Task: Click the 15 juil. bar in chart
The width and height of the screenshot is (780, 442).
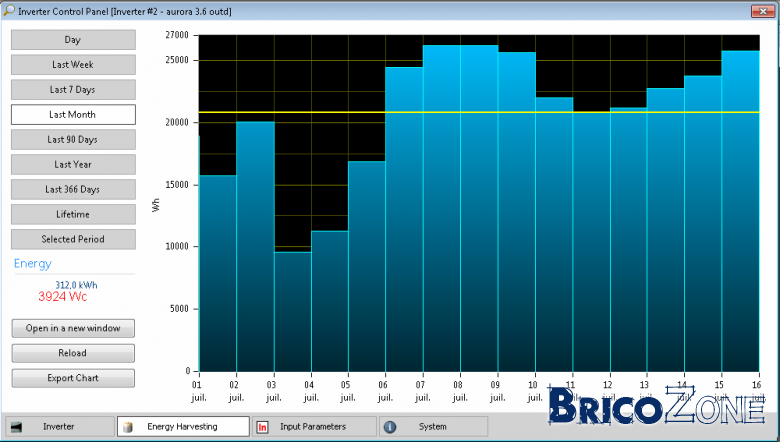Action: (740, 211)
